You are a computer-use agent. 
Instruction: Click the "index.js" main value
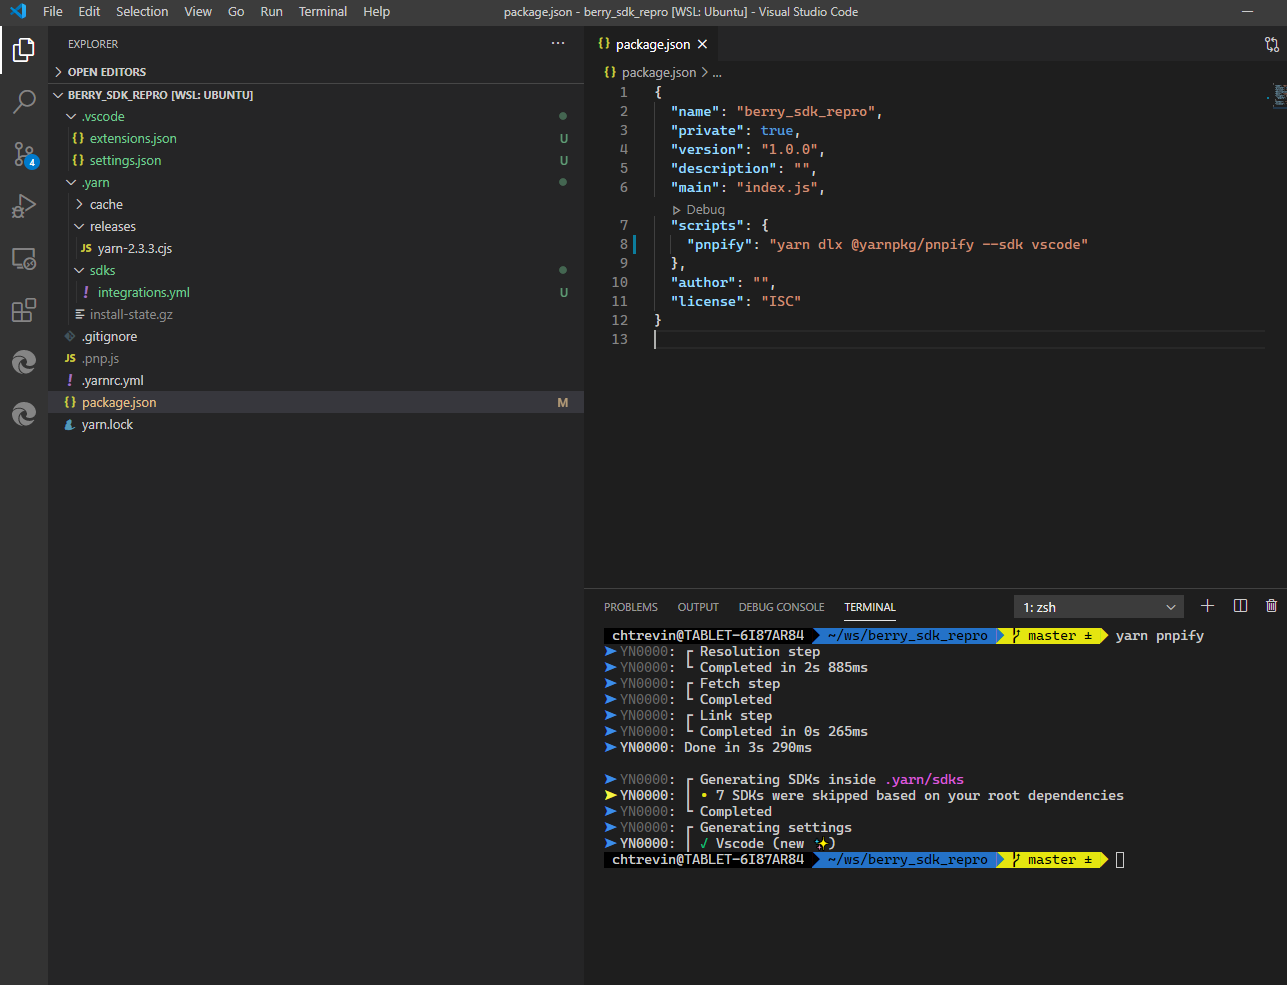point(777,187)
